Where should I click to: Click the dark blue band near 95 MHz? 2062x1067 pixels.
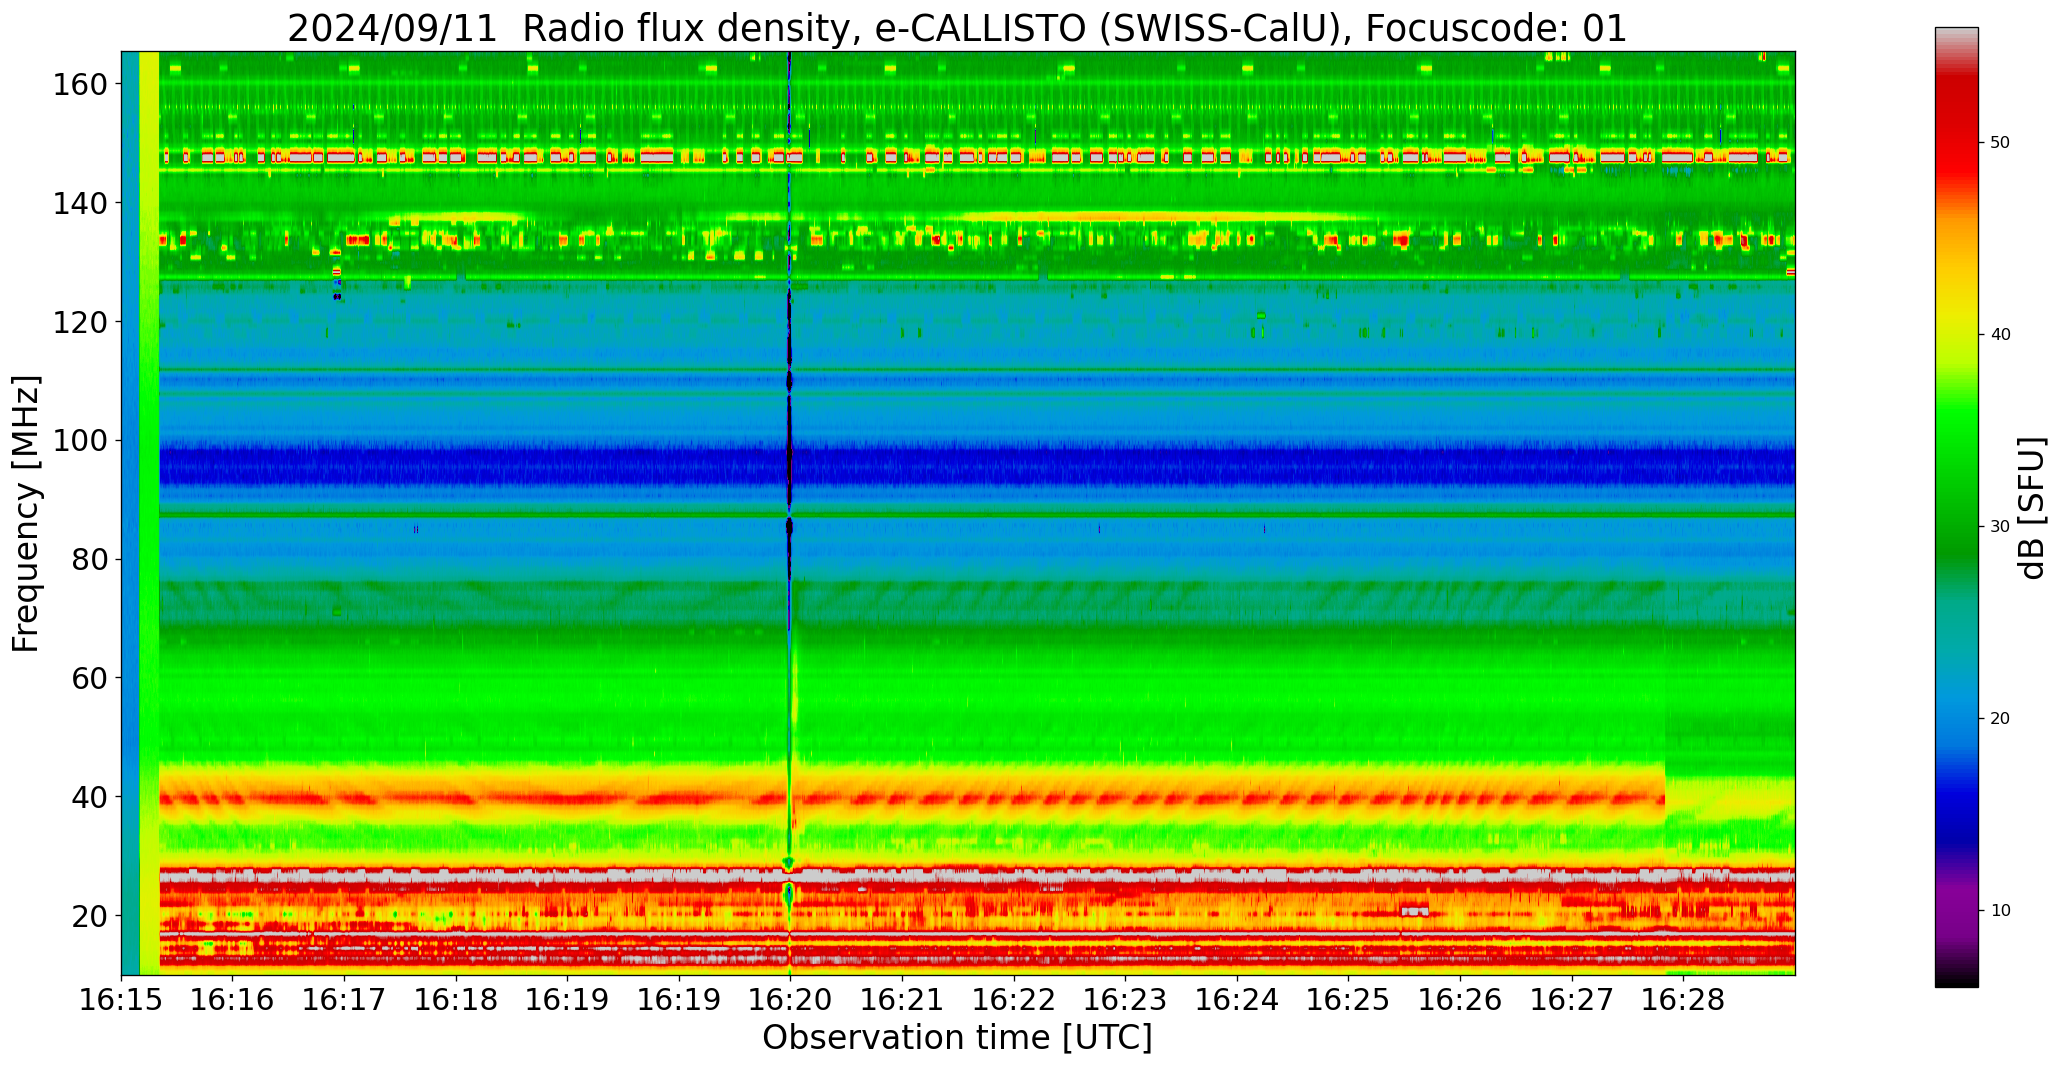[x=977, y=466]
